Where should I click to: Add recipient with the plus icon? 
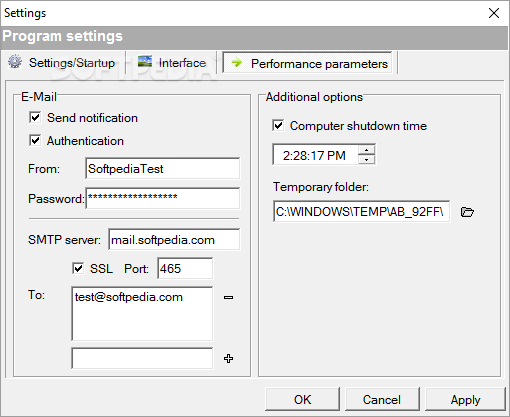click(x=228, y=359)
